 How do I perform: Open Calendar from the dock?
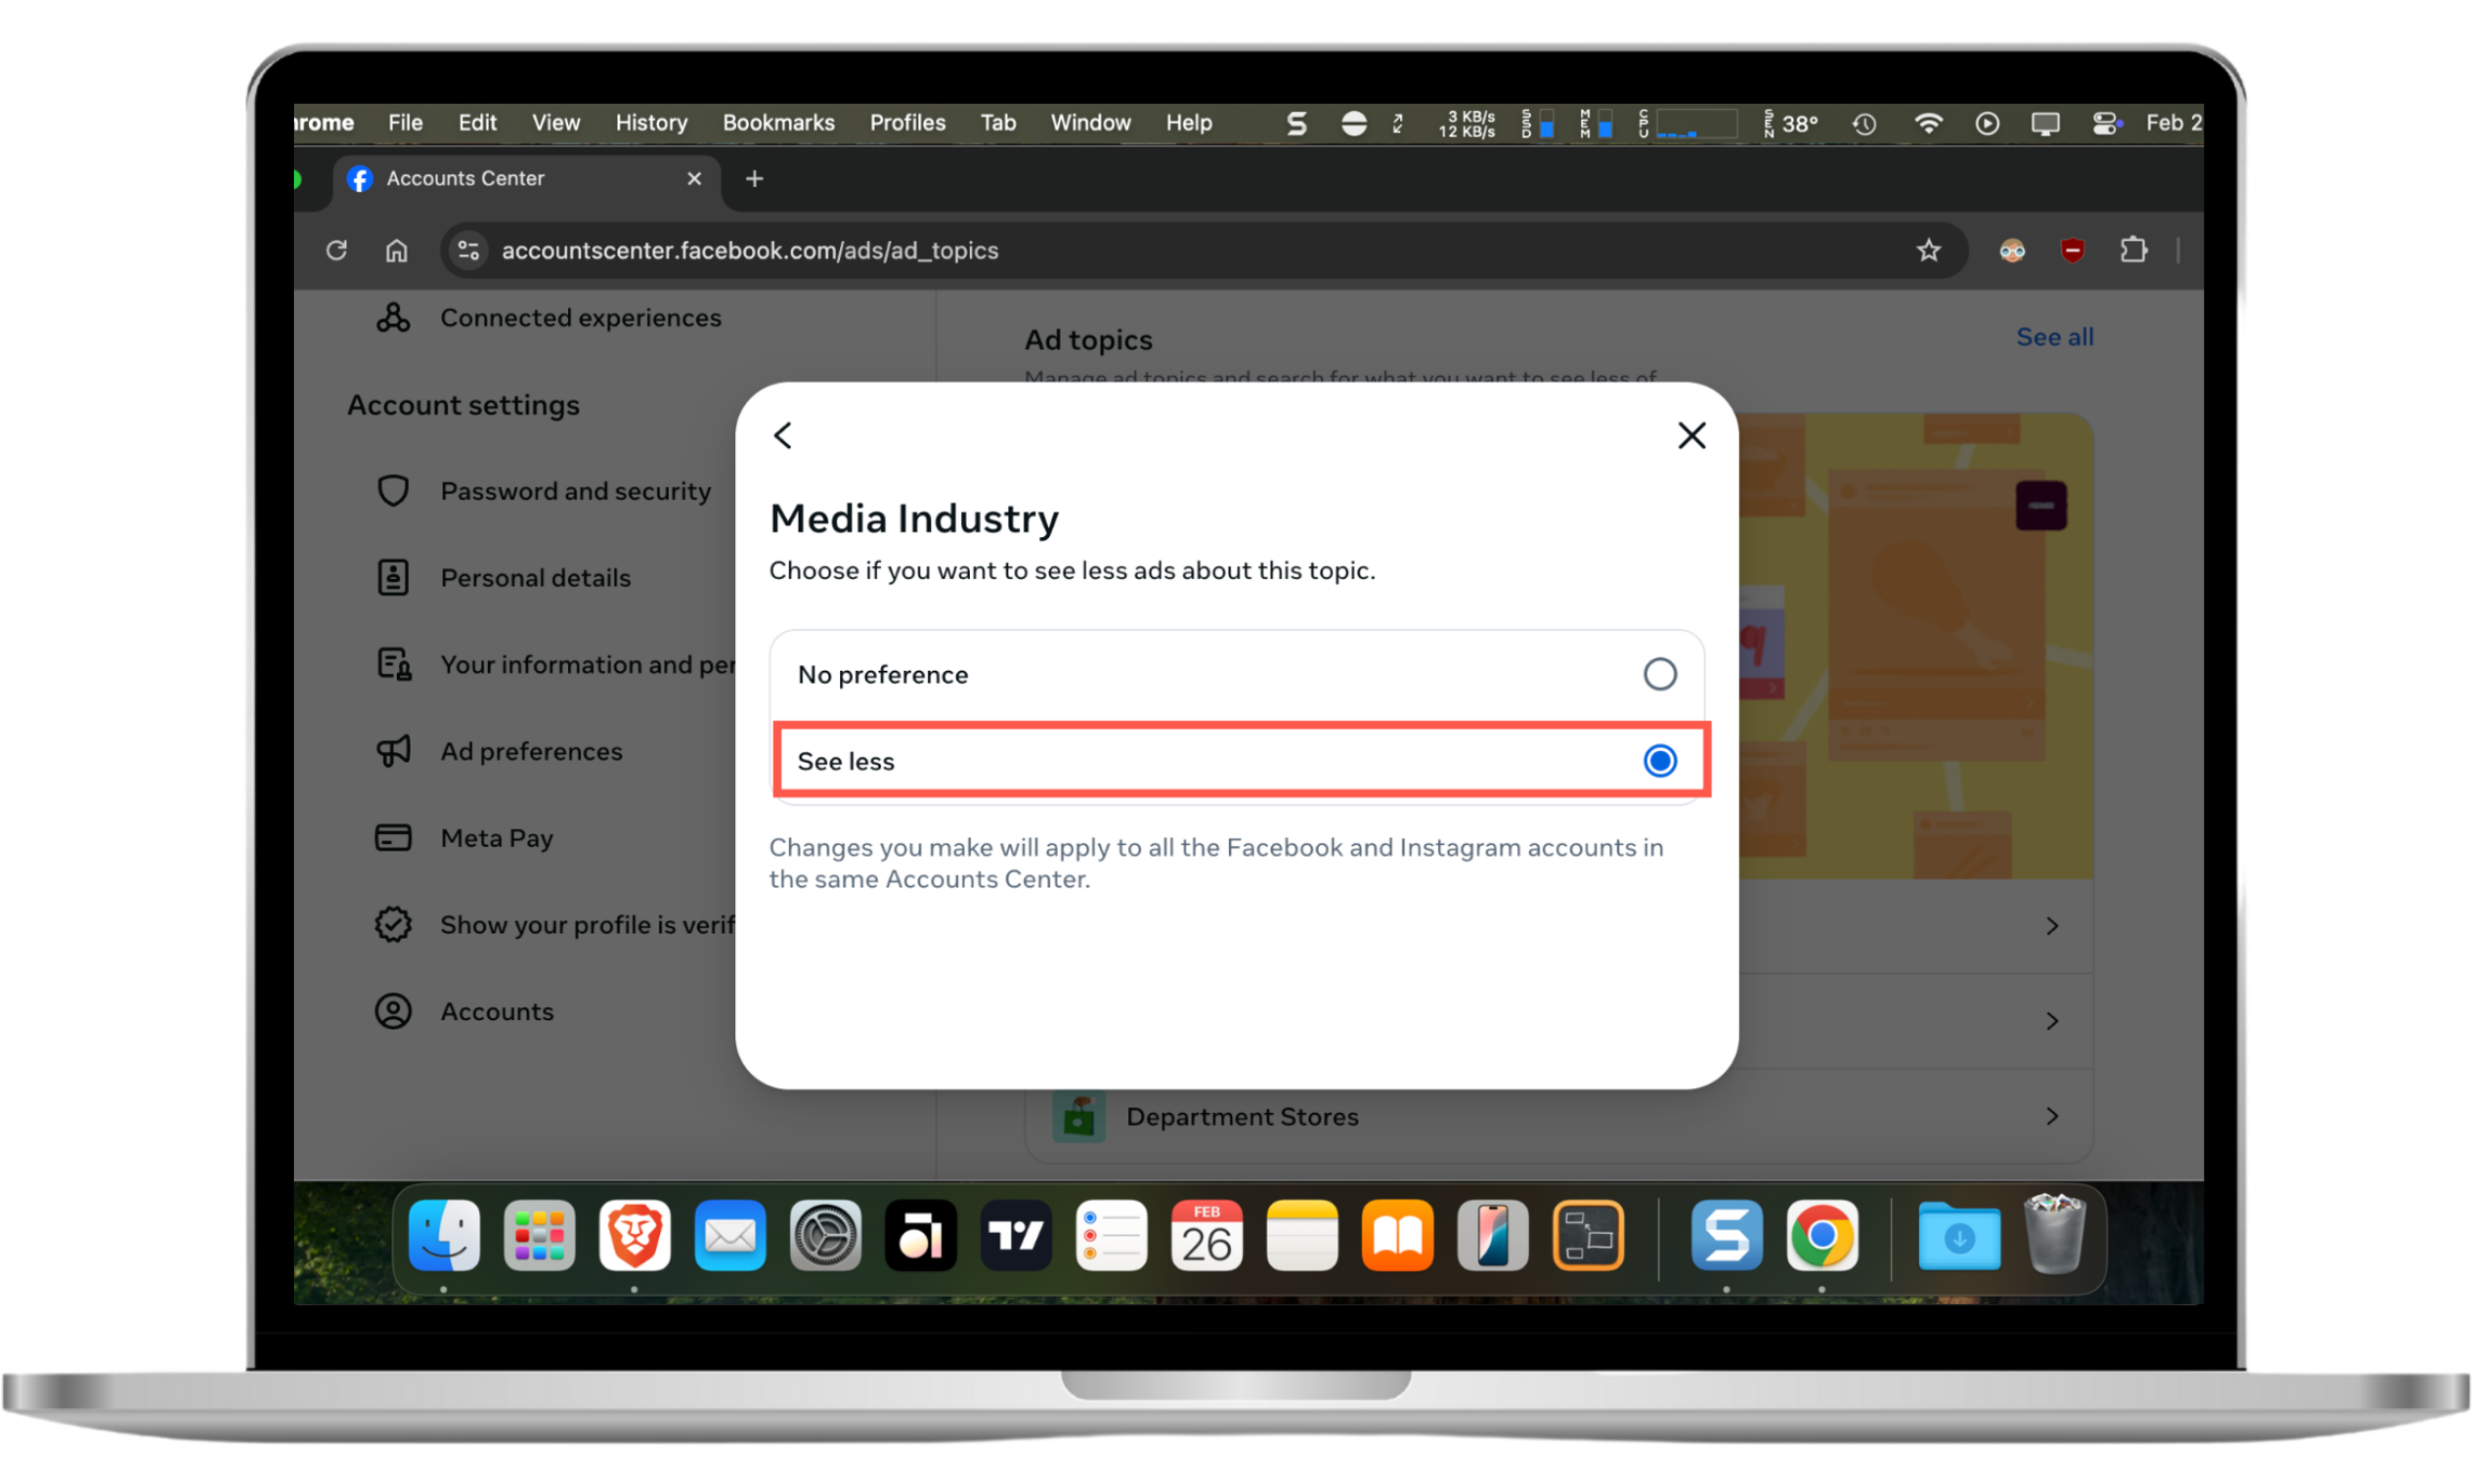[1207, 1236]
